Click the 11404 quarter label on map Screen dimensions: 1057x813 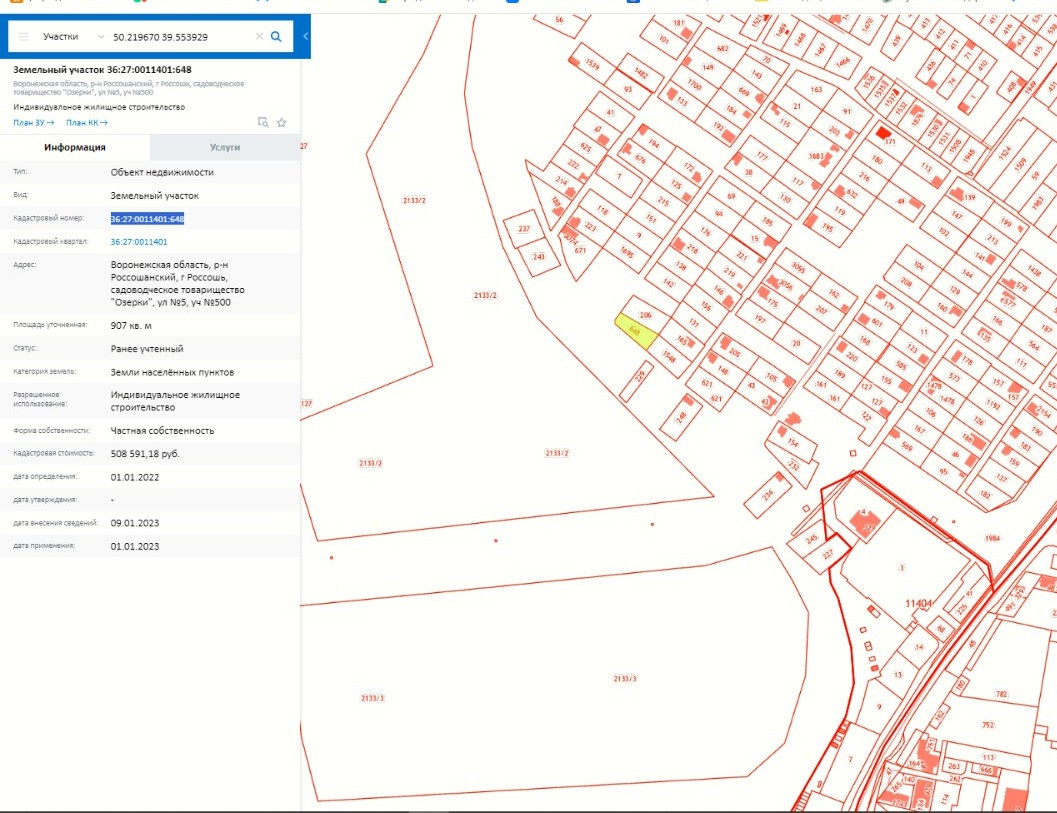(918, 604)
